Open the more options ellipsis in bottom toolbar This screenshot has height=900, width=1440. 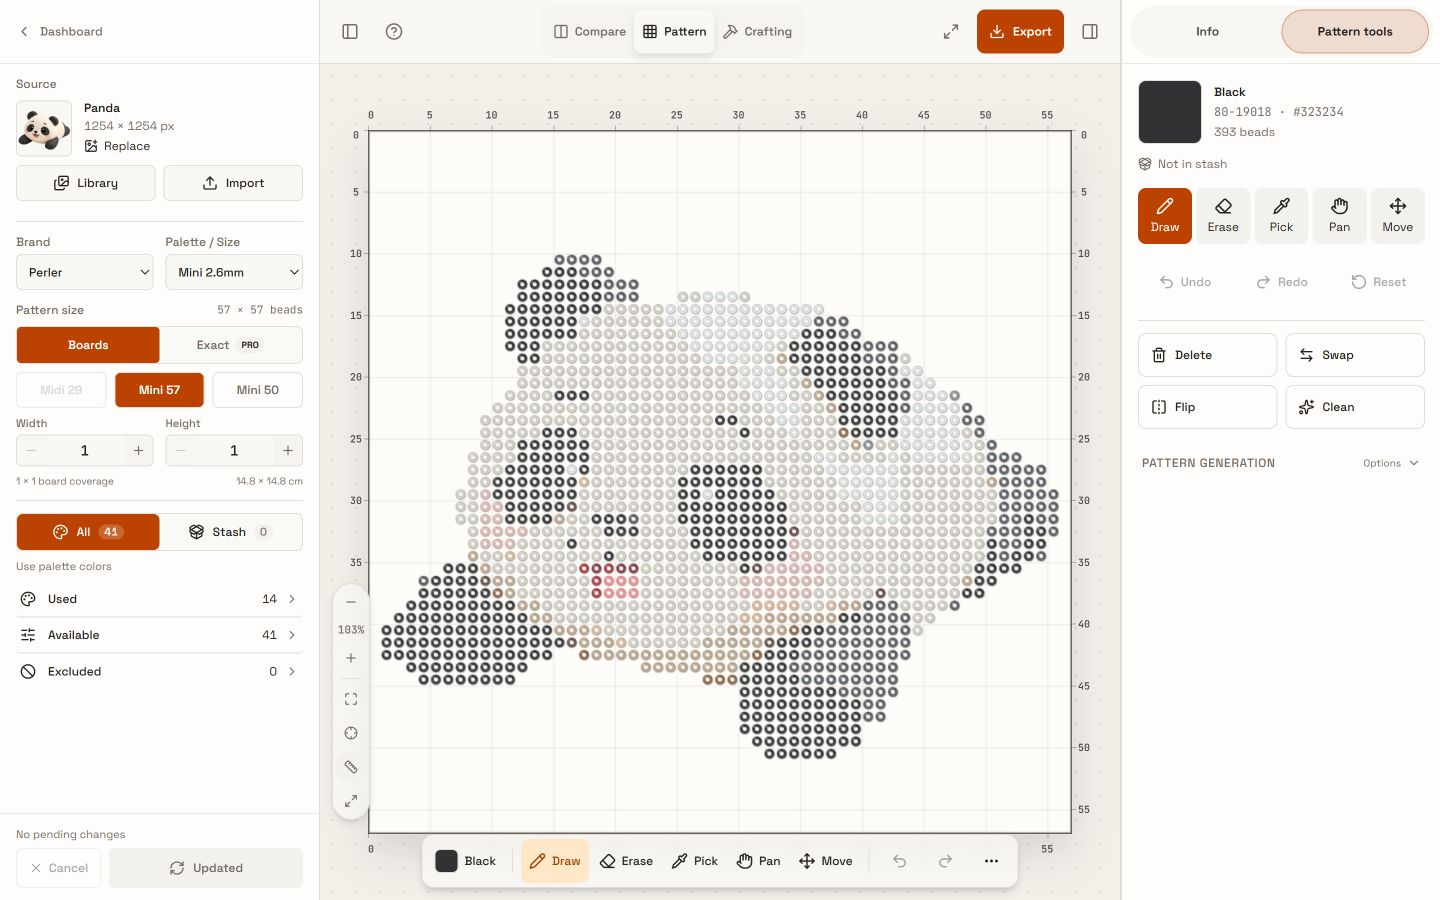point(991,861)
